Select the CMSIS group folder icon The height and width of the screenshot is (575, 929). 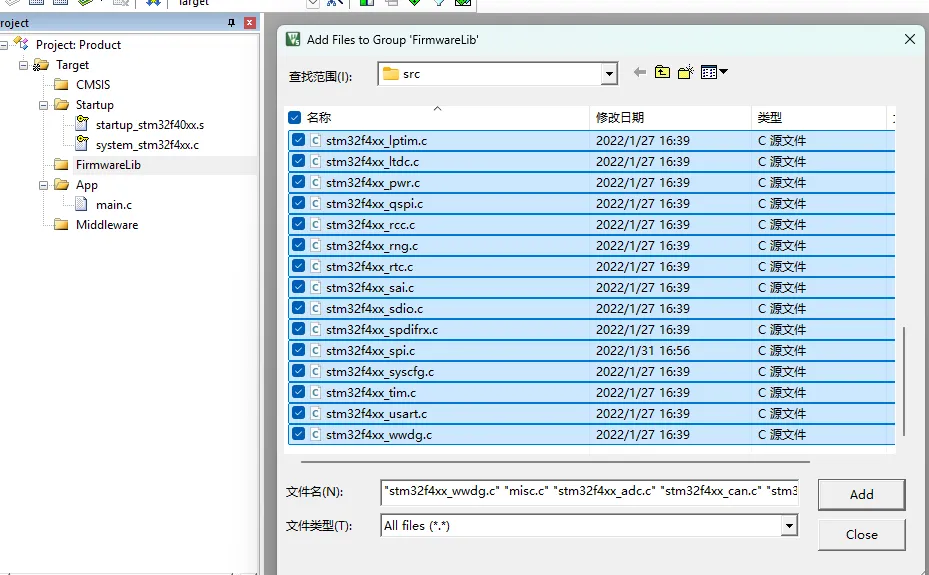coord(61,85)
